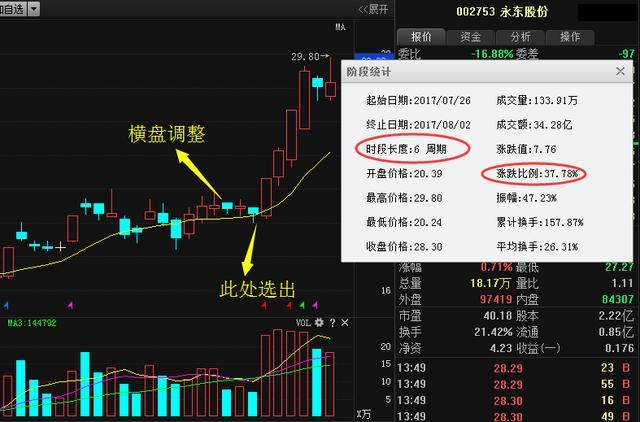Click 起始日期:2017/07/26 in the dialog
Screen dimensions: 640x422
pyautogui.click(x=418, y=100)
